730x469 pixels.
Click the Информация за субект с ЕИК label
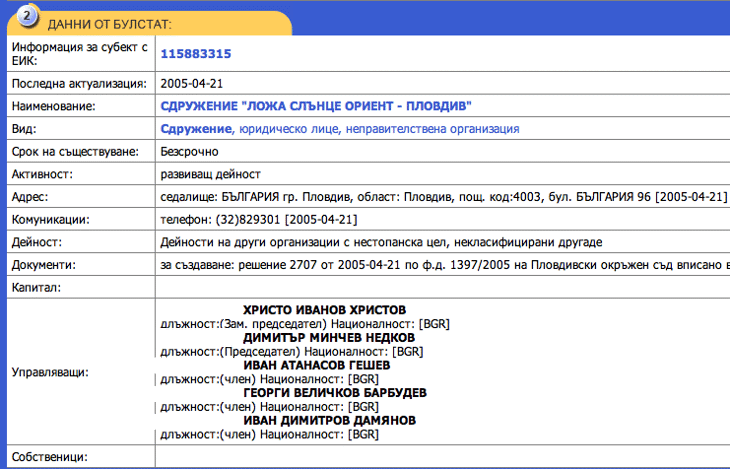tap(80, 54)
